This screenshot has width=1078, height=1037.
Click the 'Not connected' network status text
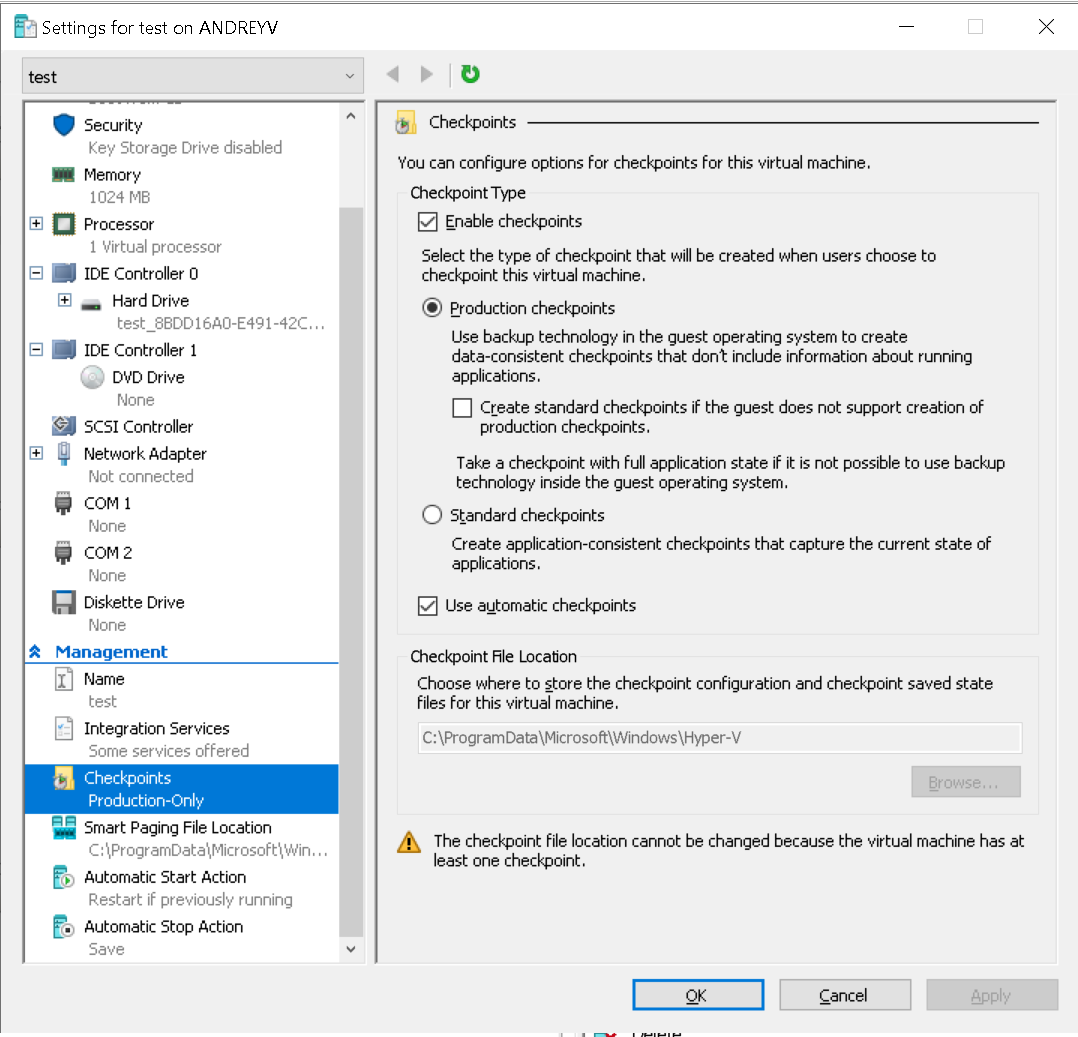pos(141,477)
